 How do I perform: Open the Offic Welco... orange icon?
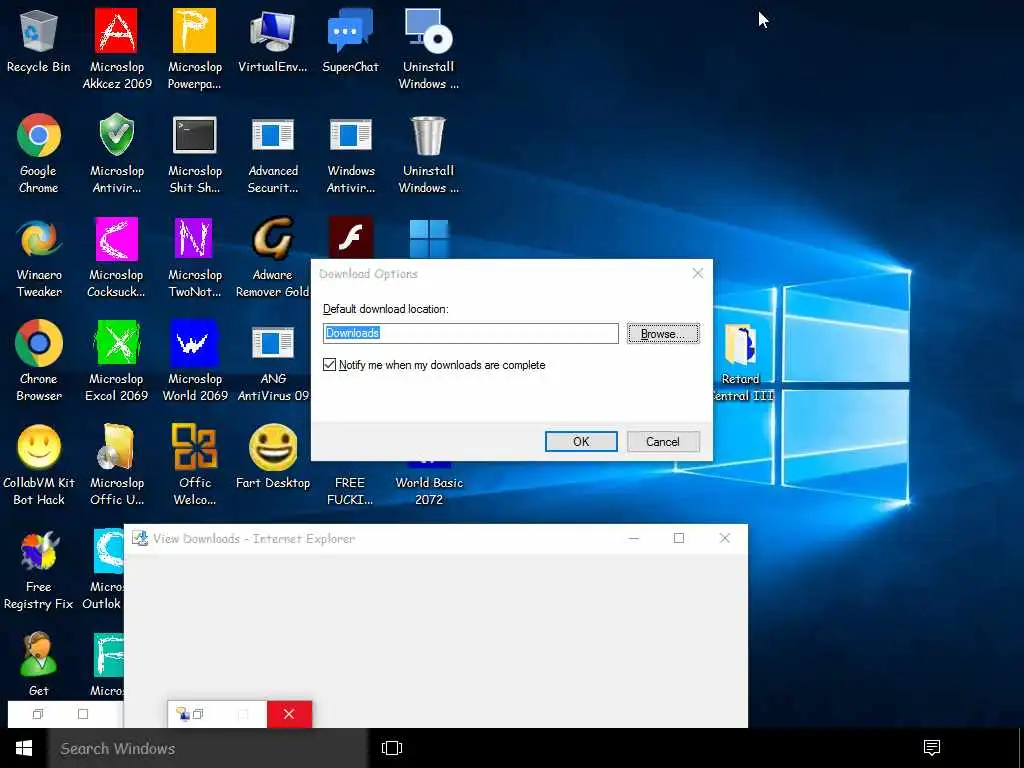coord(195,465)
